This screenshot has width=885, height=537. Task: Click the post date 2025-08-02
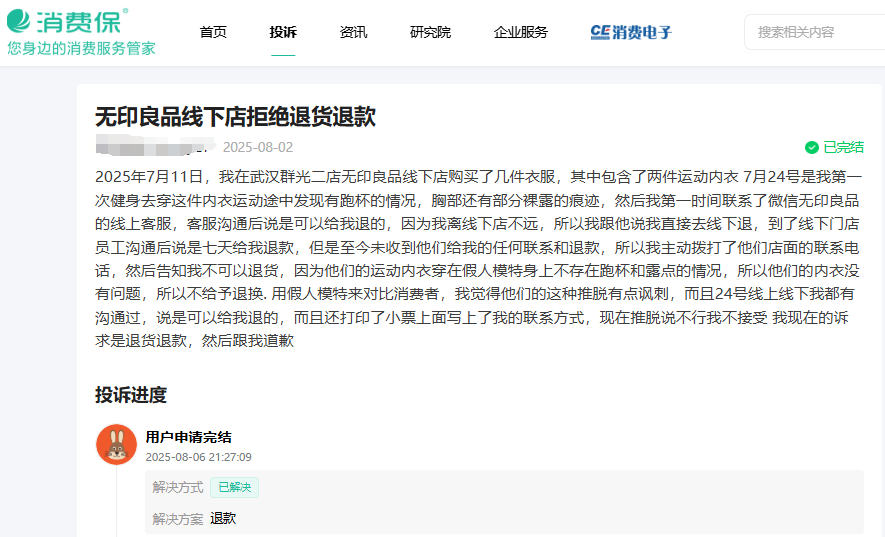[x=258, y=147]
